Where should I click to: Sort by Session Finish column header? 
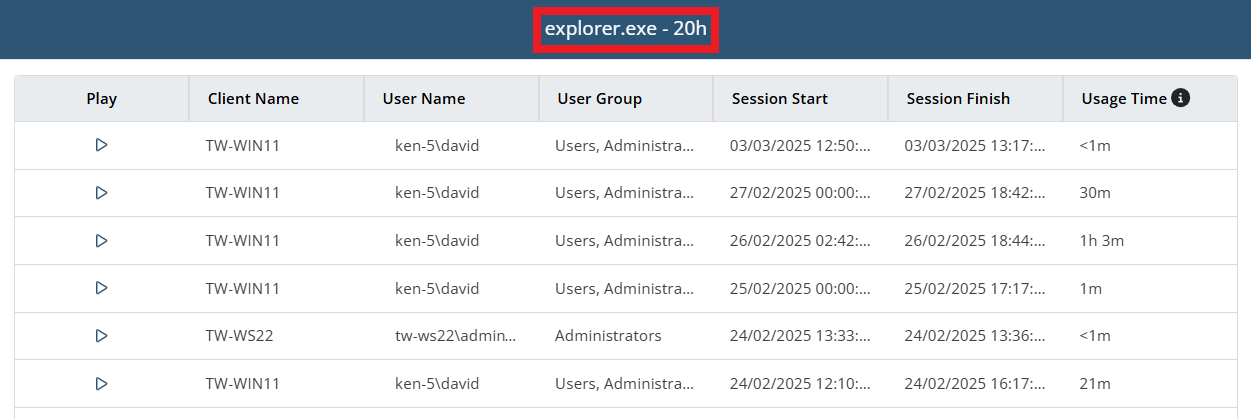[957, 99]
